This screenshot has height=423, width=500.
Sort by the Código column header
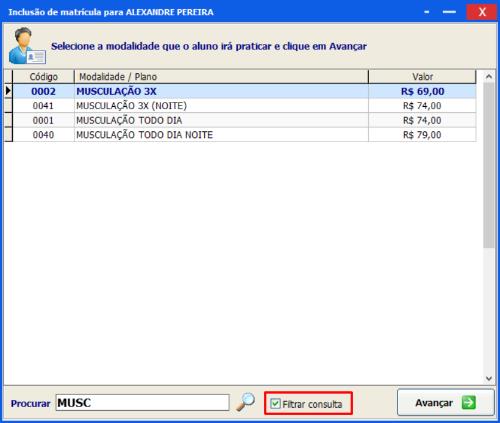click(43, 77)
